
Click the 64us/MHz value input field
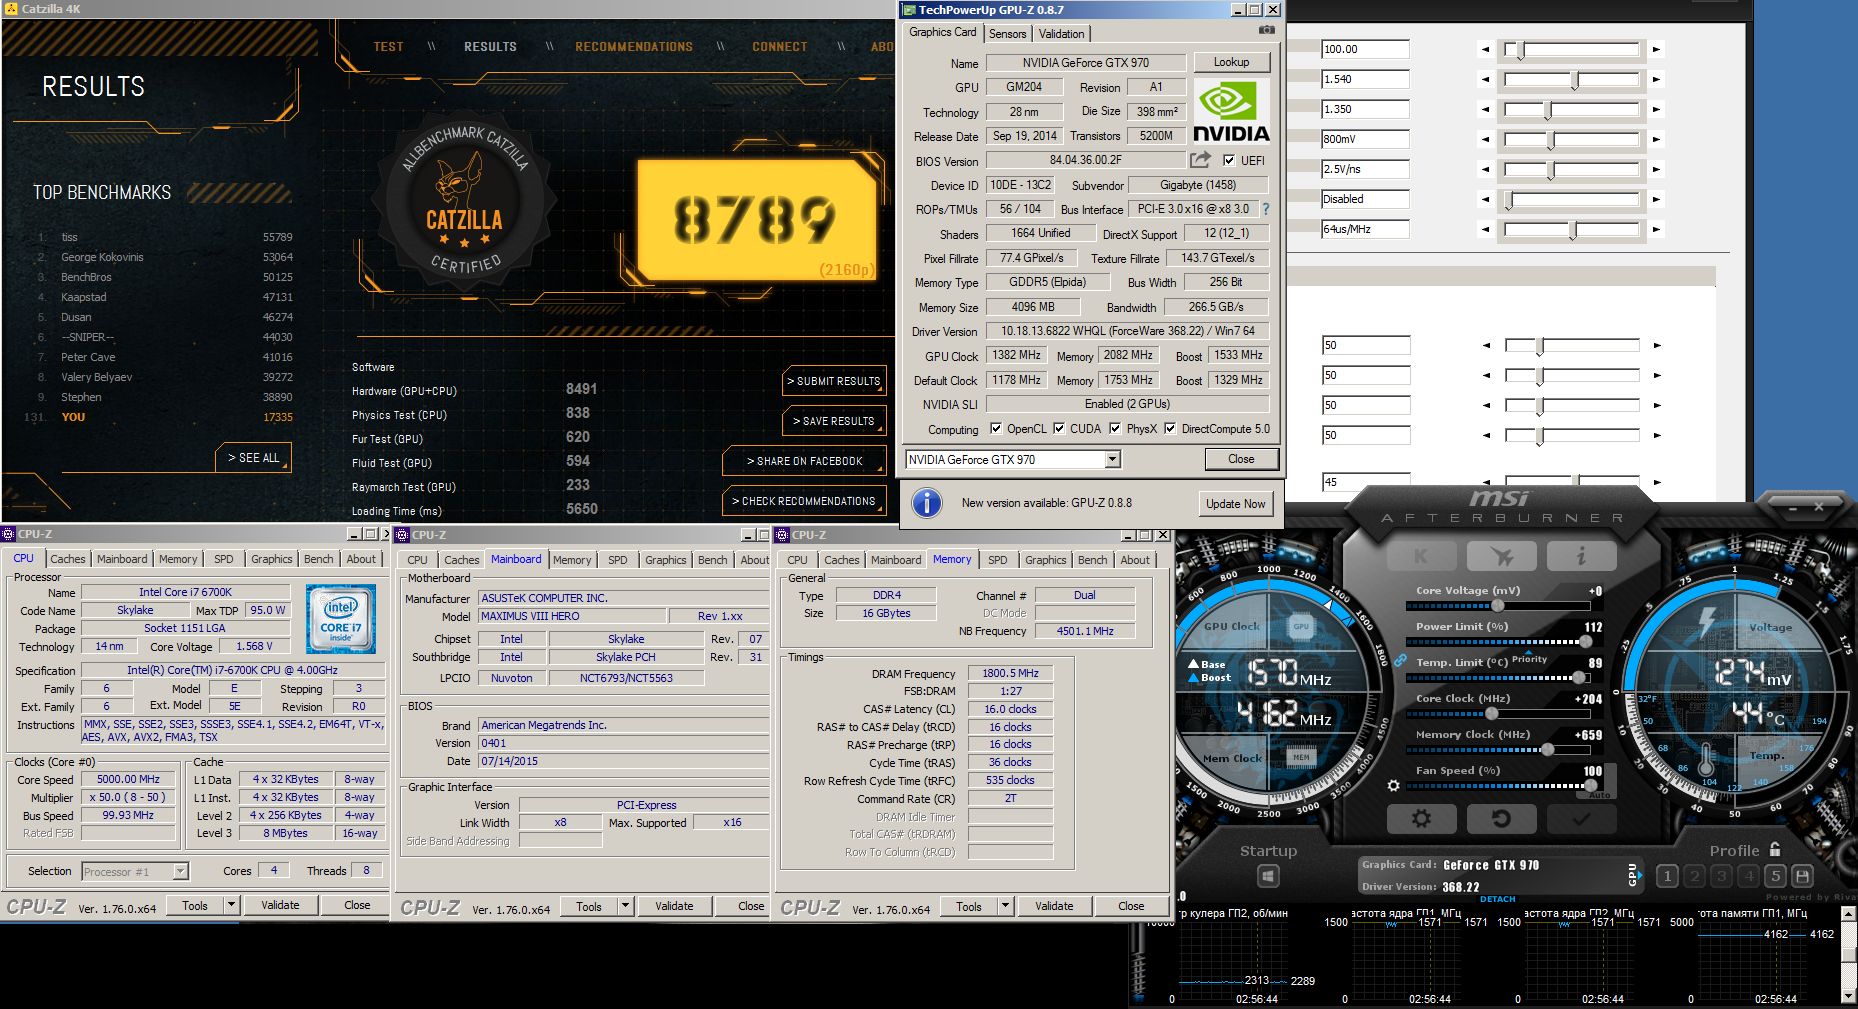point(1365,229)
